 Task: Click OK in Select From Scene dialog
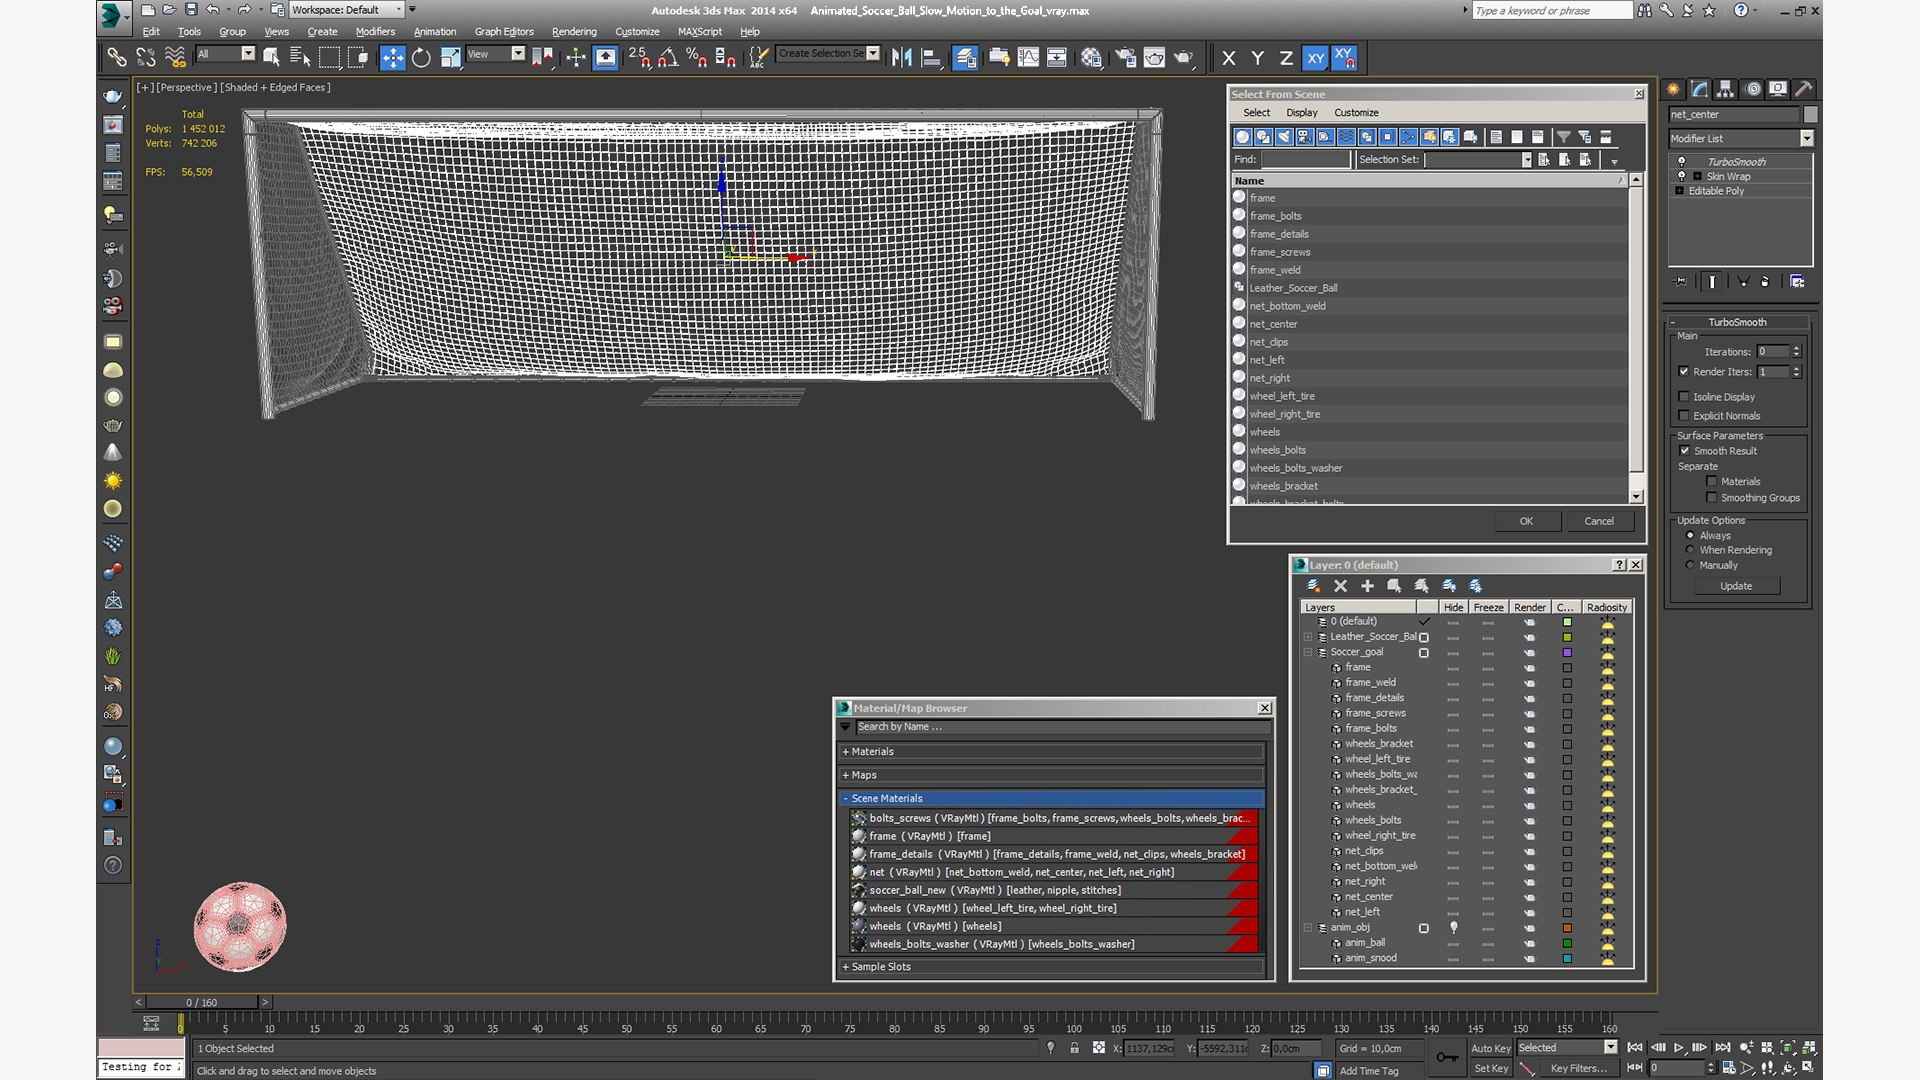1526,521
